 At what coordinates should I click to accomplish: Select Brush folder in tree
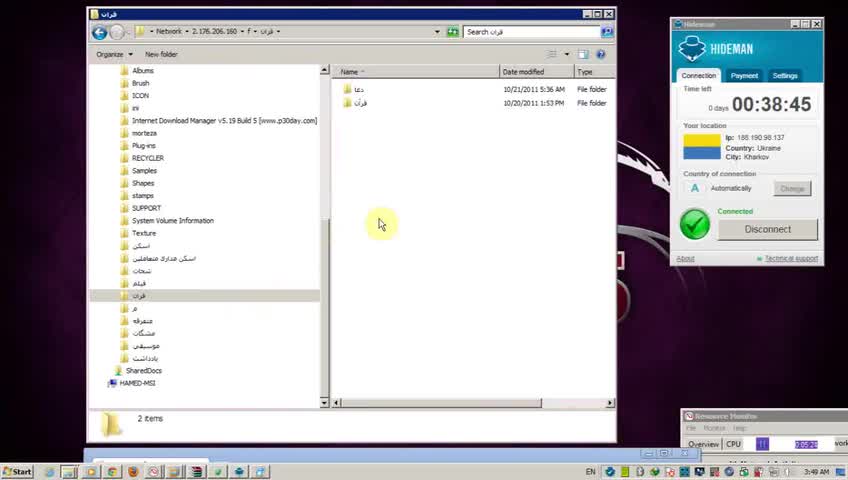[x=141, y=83]
